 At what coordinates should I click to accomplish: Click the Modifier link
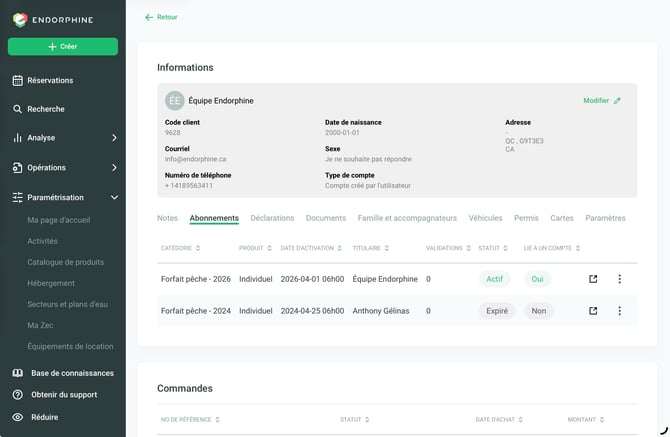pos(601,100)
